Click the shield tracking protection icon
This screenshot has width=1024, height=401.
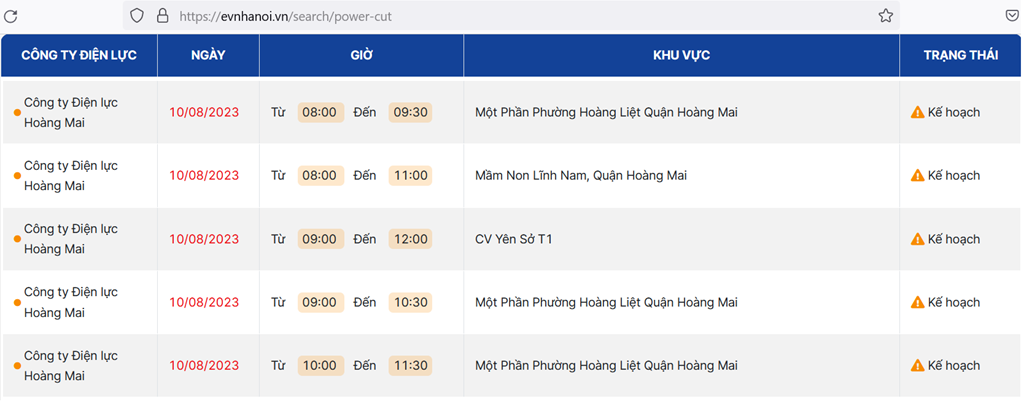tap(137, 16)
